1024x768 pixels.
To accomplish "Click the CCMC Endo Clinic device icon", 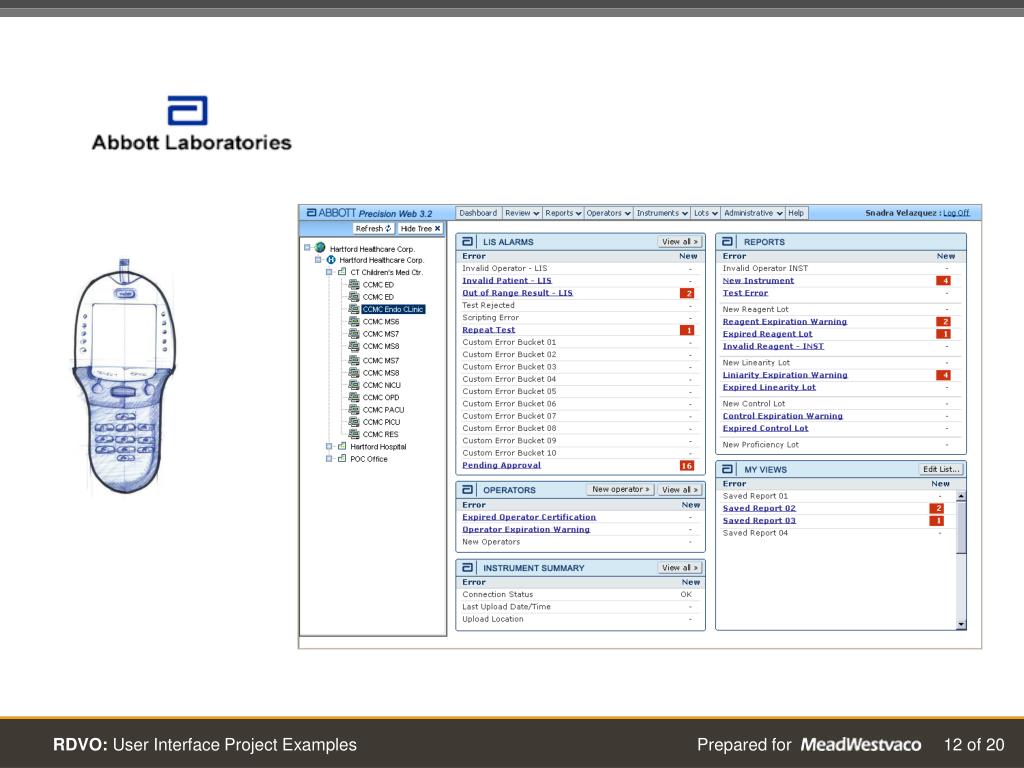I will [x=354, y=309].
